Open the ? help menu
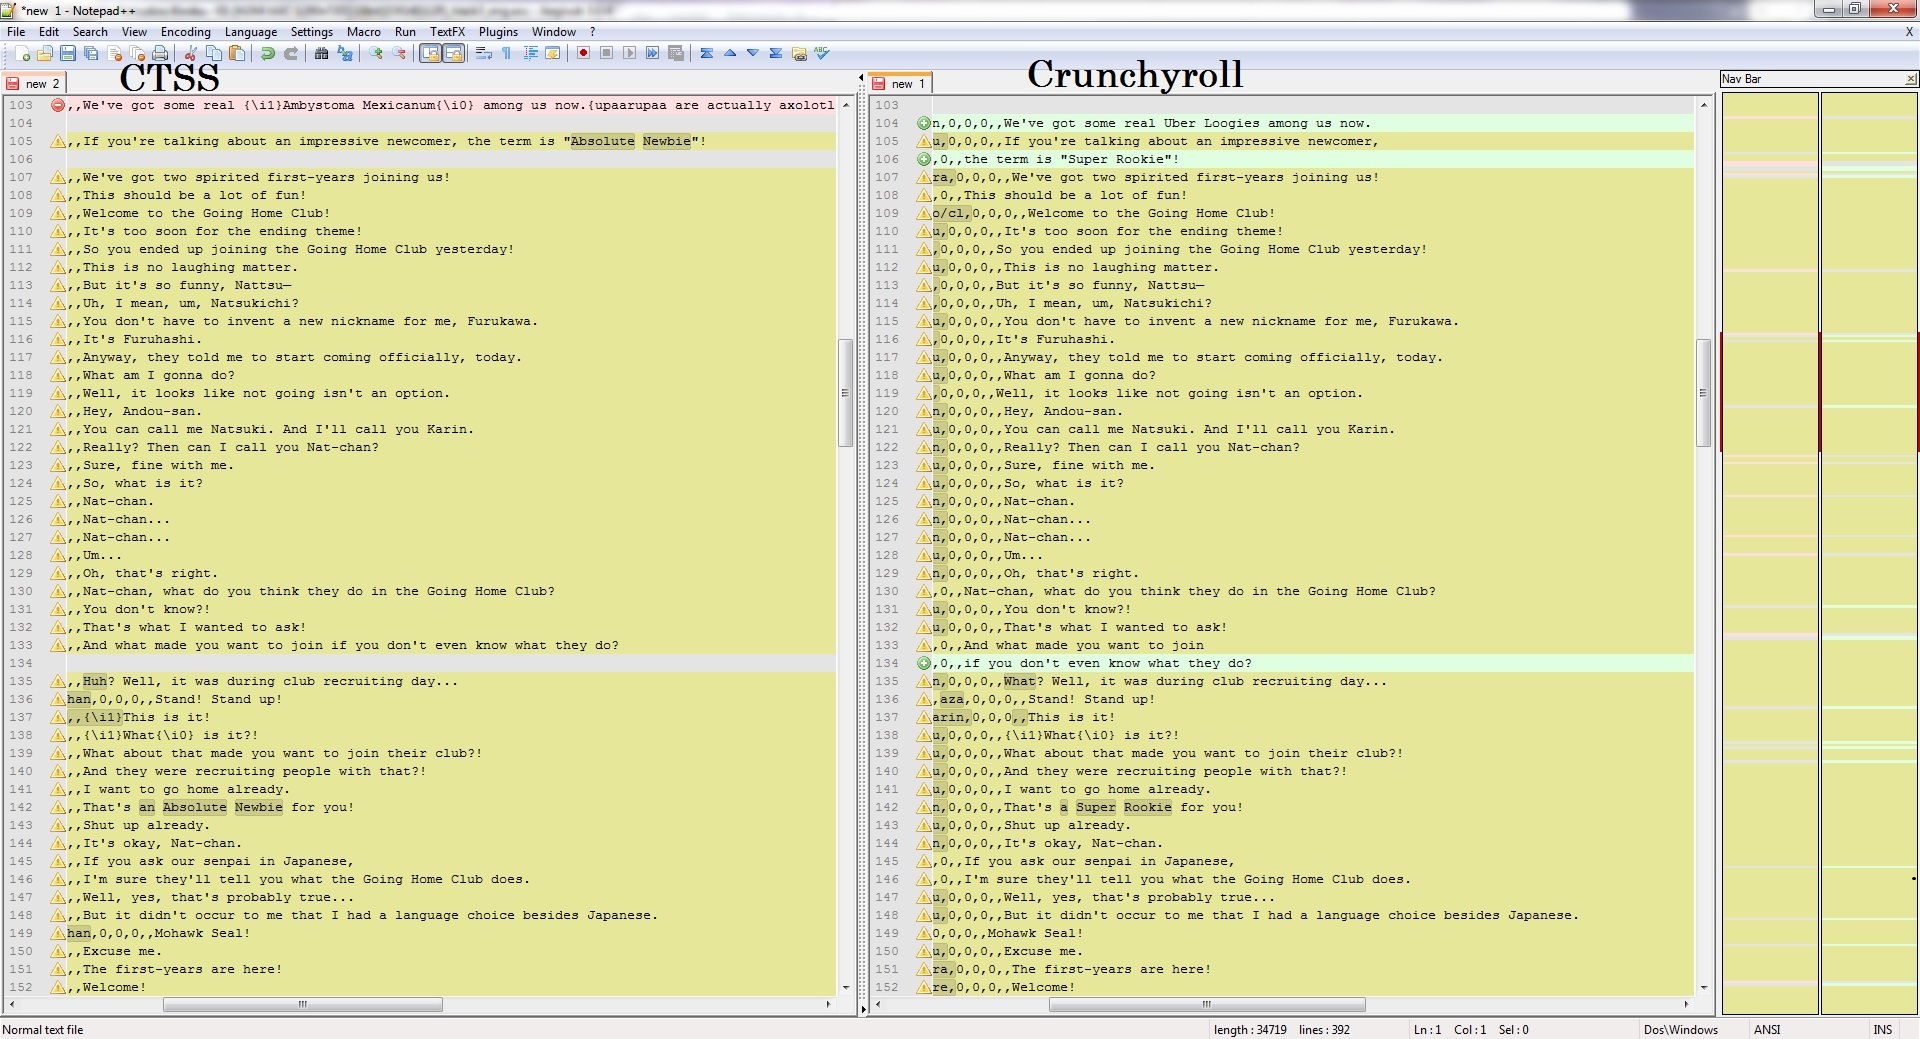1920x1039 pixels. pyautogui.click(x=592, y=32)
